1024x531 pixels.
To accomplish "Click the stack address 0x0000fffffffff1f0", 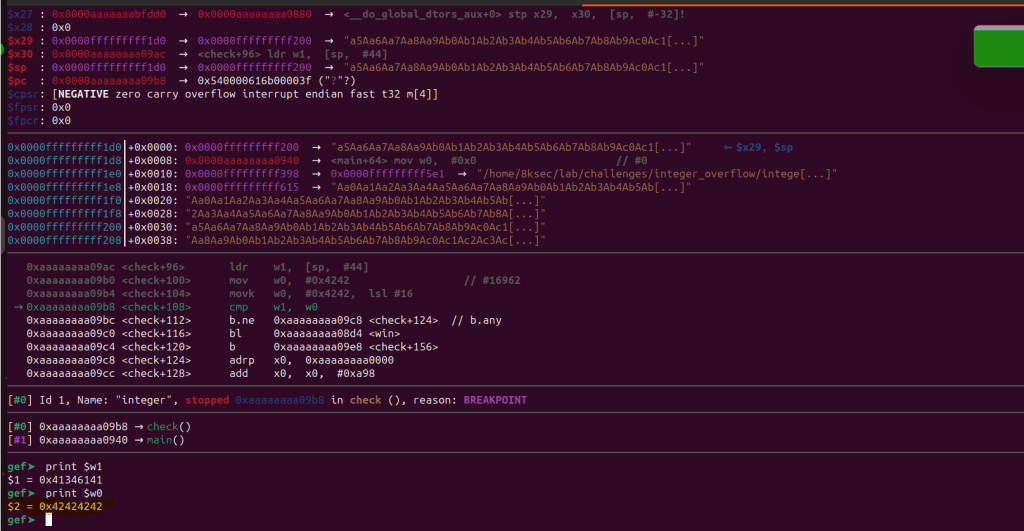I will click(x=65, y=201).
